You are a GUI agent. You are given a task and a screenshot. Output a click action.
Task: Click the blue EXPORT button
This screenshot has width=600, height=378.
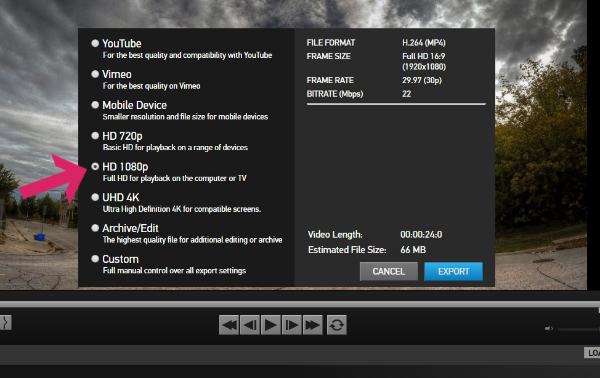[x=453, y=271]
